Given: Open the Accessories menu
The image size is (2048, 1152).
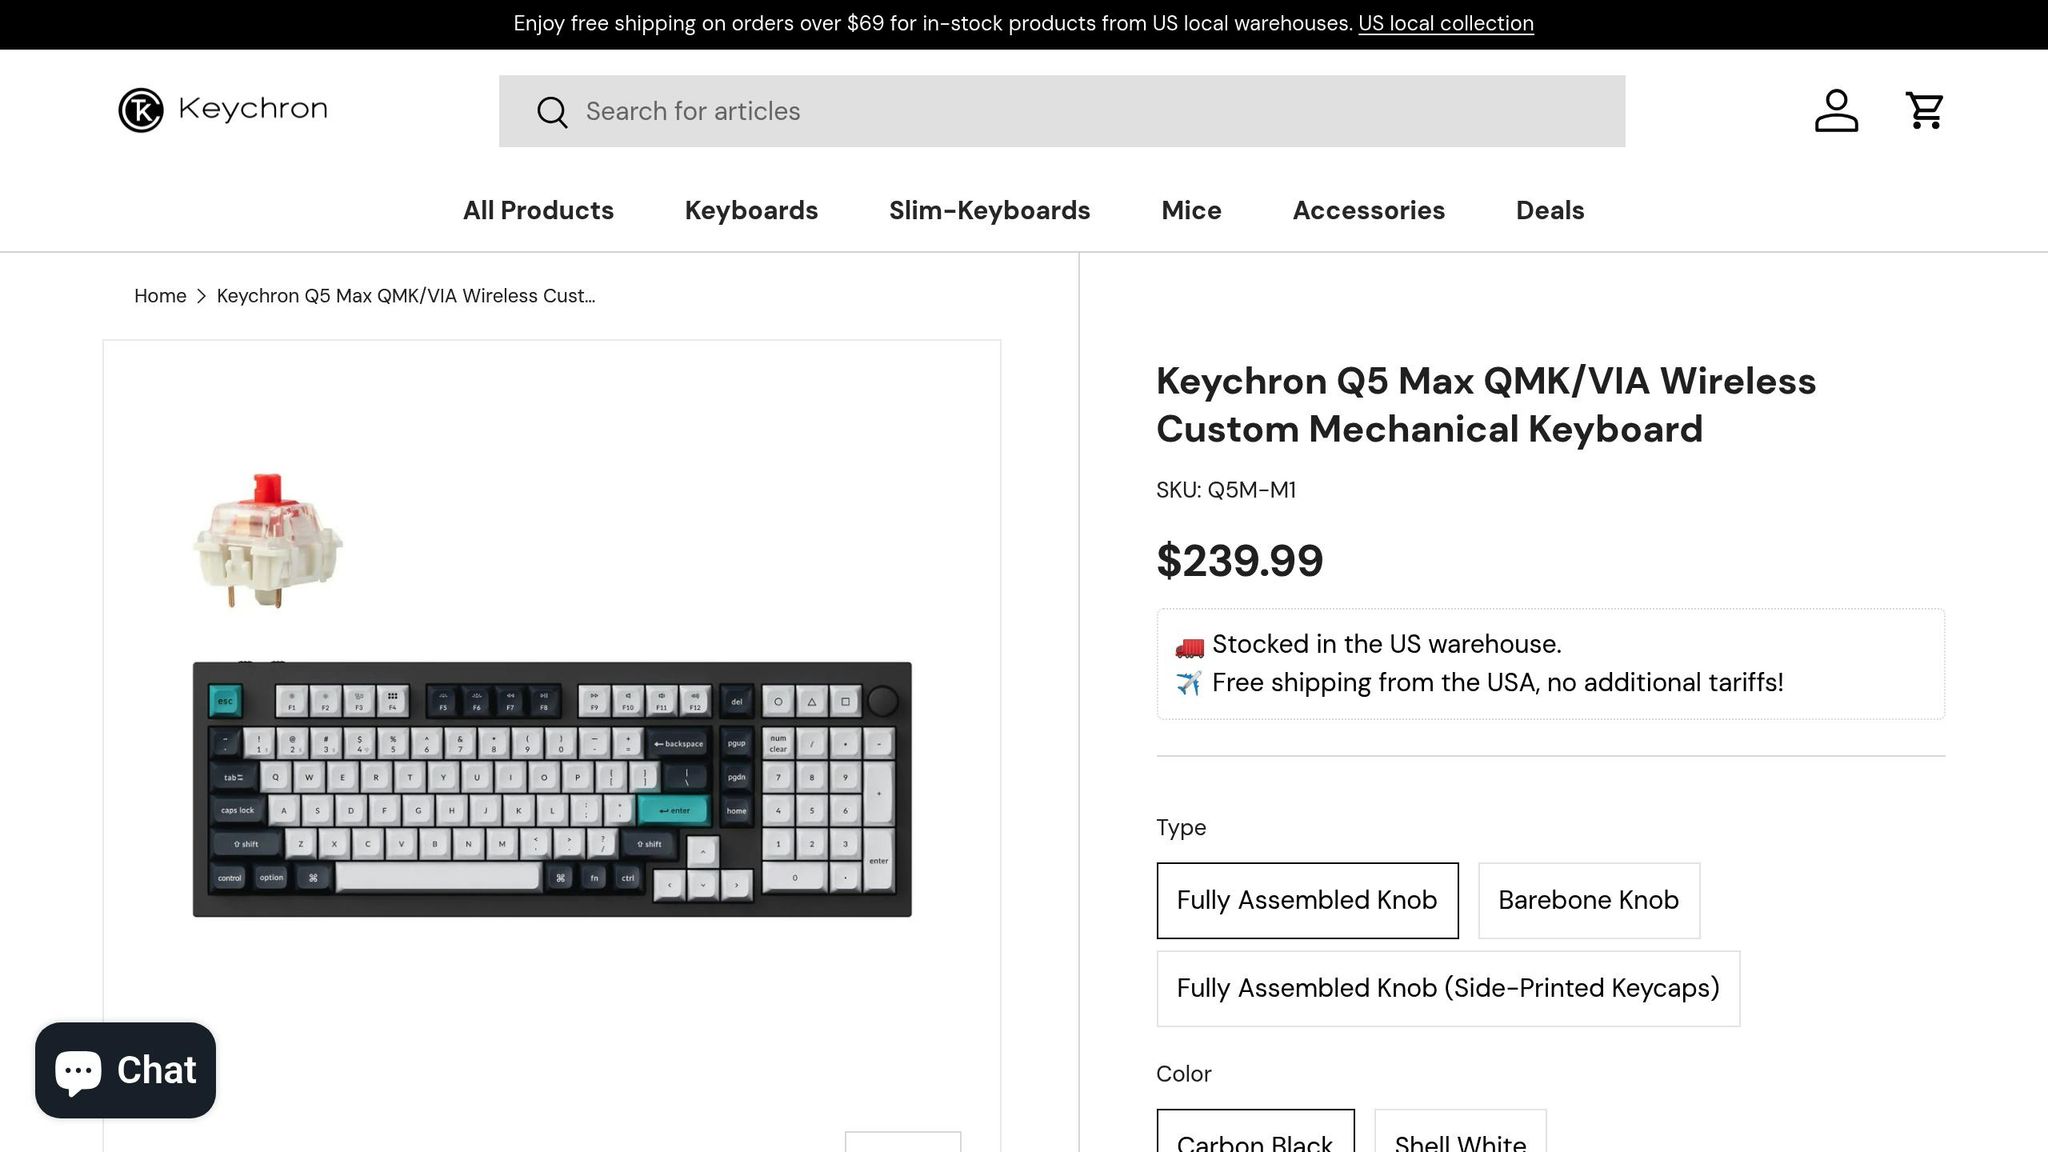Looking at the screenshot, I should point(1369,210).
